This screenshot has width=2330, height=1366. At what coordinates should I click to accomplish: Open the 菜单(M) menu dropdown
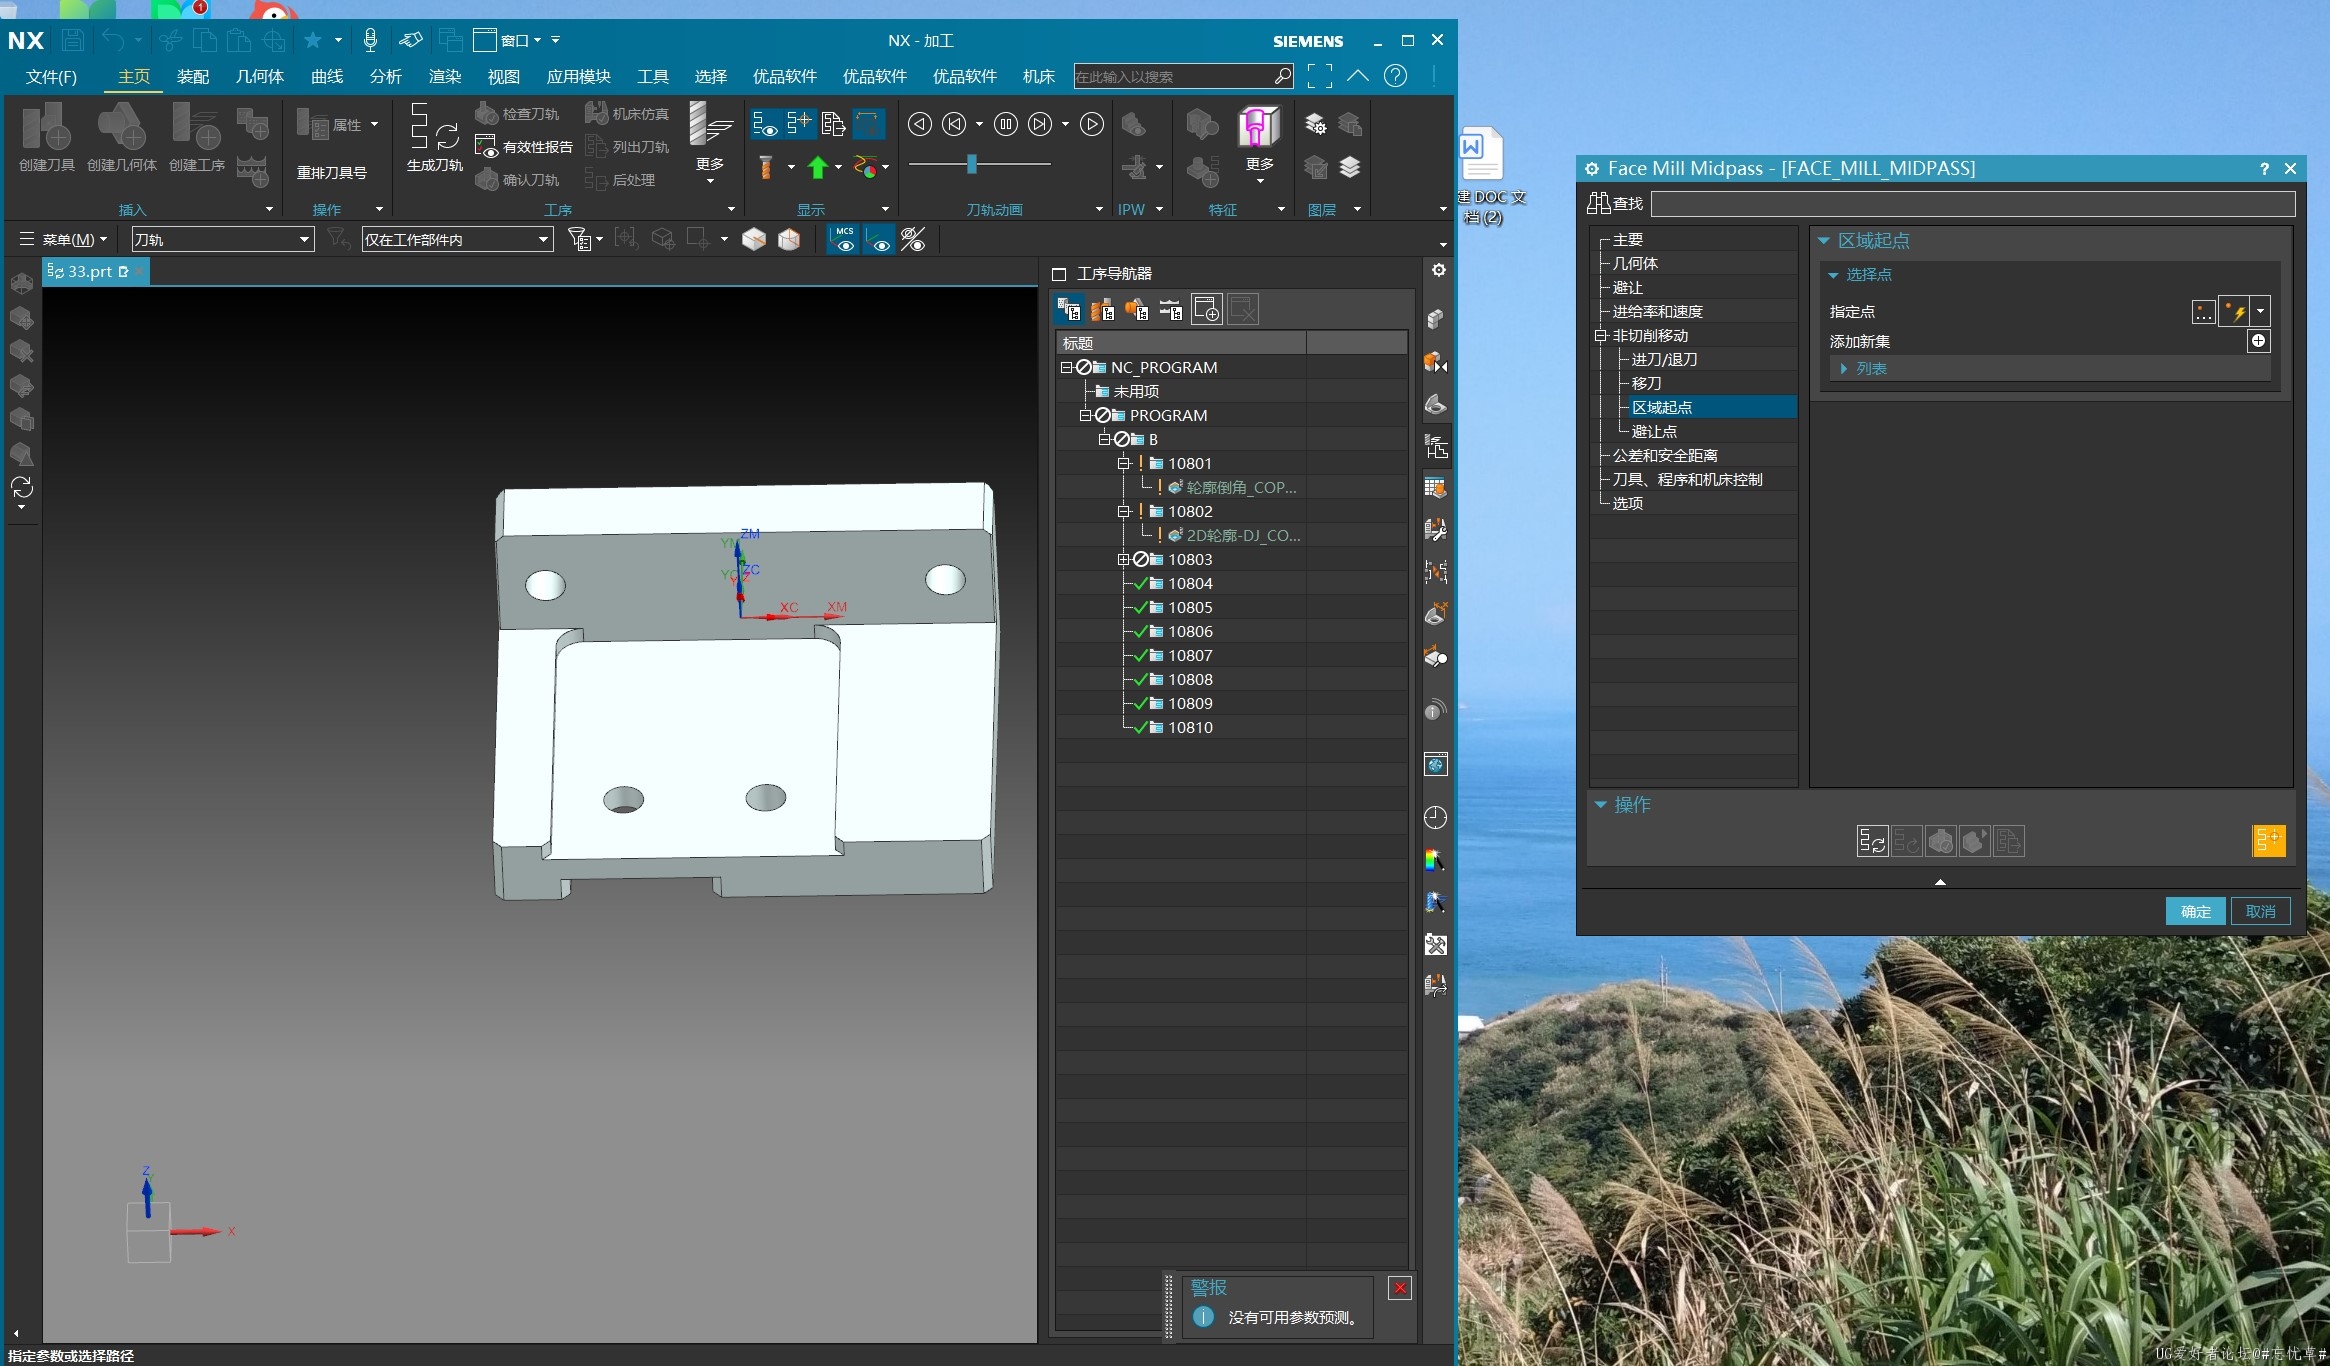[66, 239]
